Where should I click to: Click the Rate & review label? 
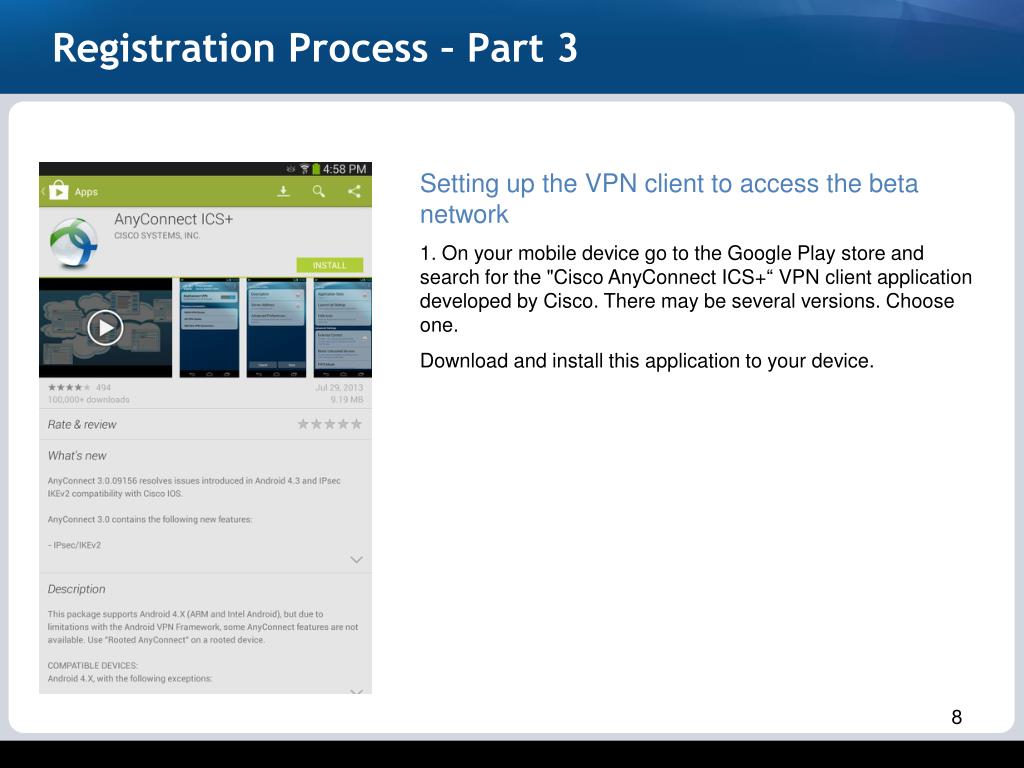coord(82,424)
